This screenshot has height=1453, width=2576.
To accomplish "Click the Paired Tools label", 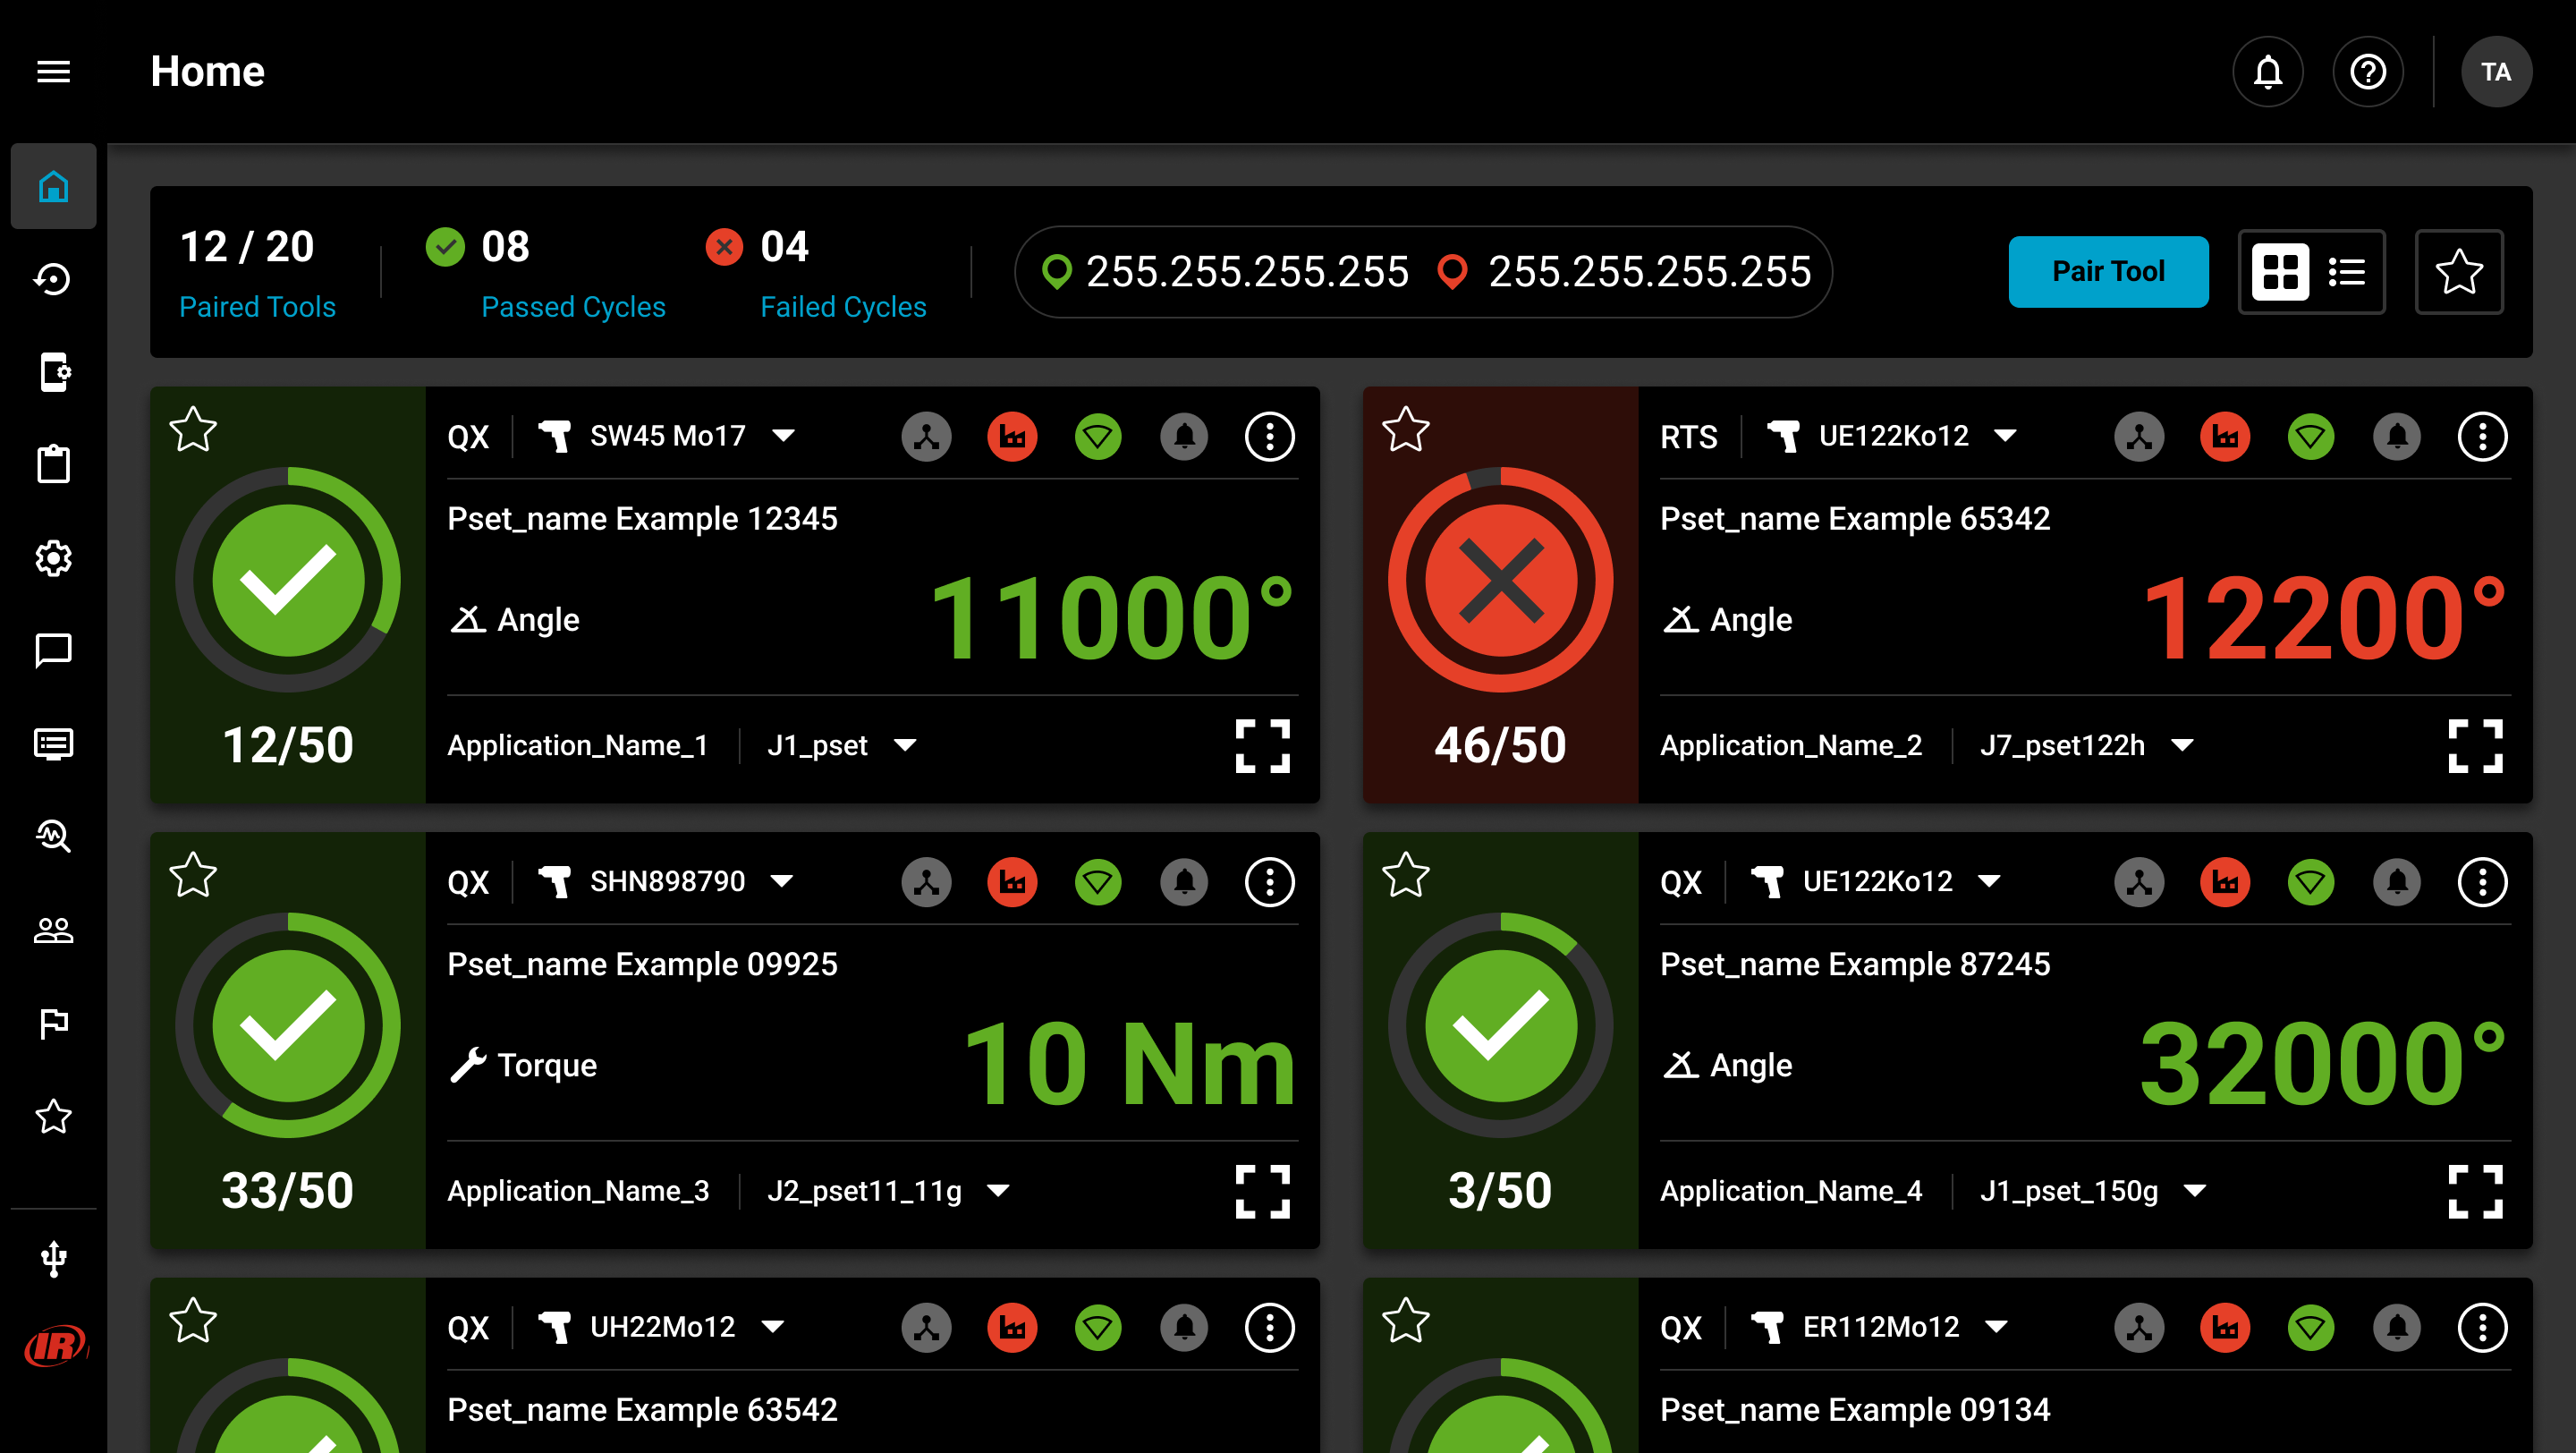I will [257, 307].
